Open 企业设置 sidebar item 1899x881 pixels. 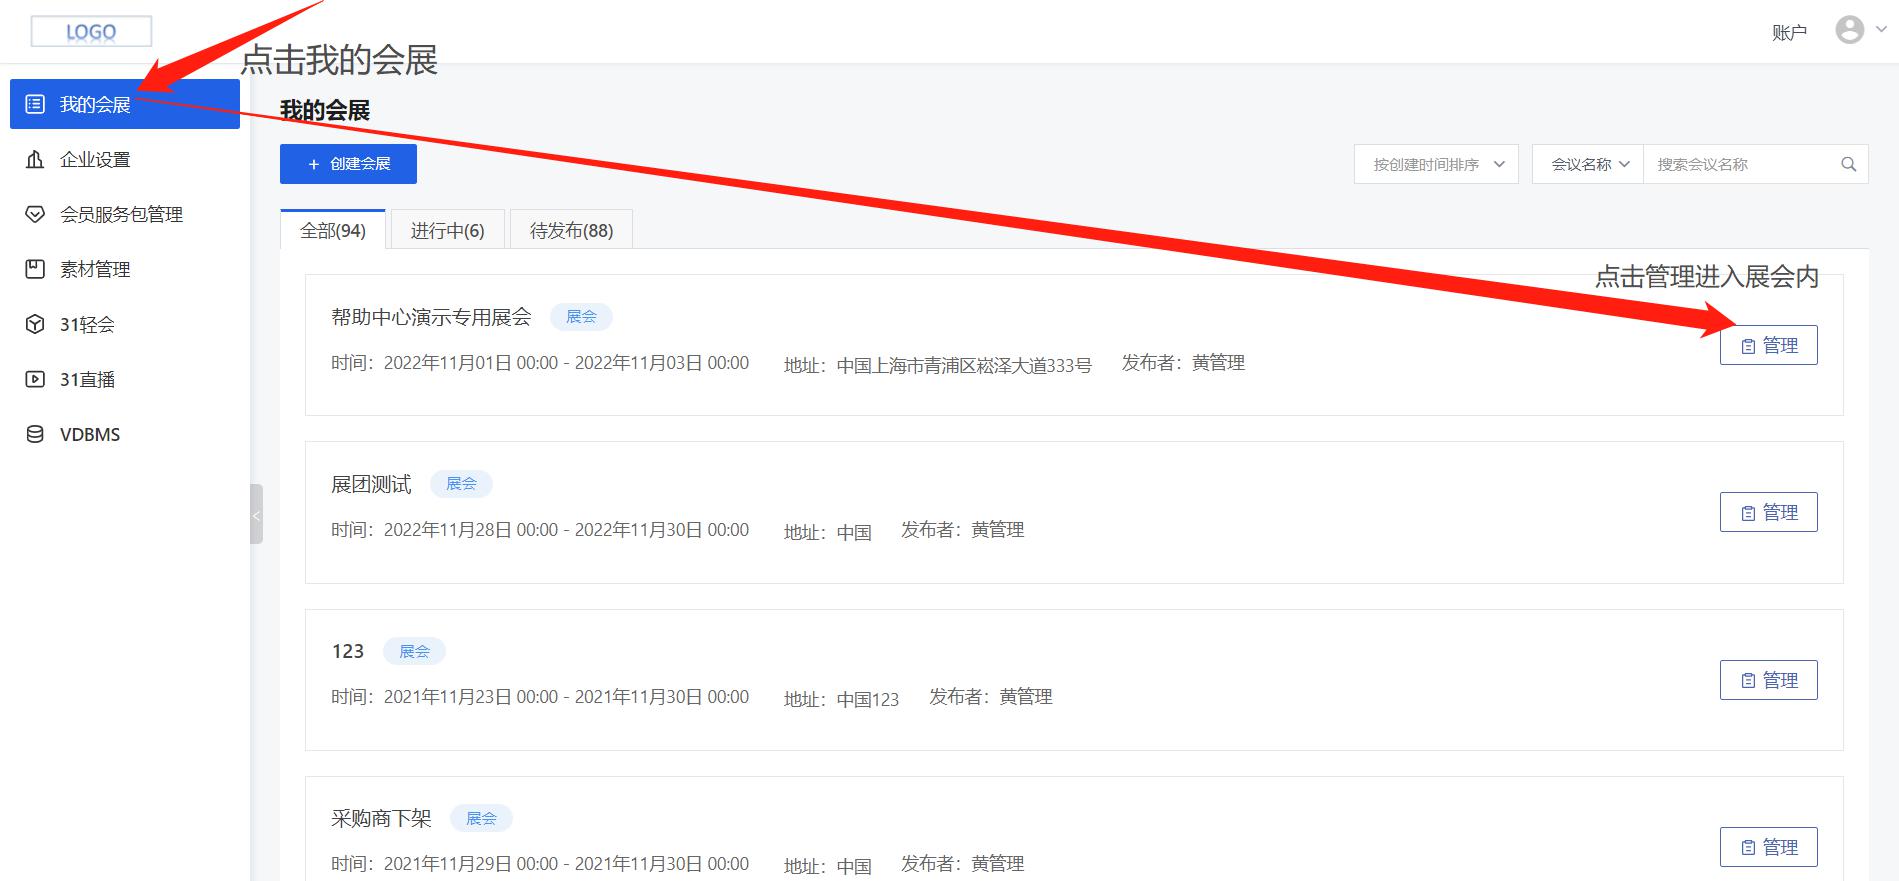tap(125, 159)
